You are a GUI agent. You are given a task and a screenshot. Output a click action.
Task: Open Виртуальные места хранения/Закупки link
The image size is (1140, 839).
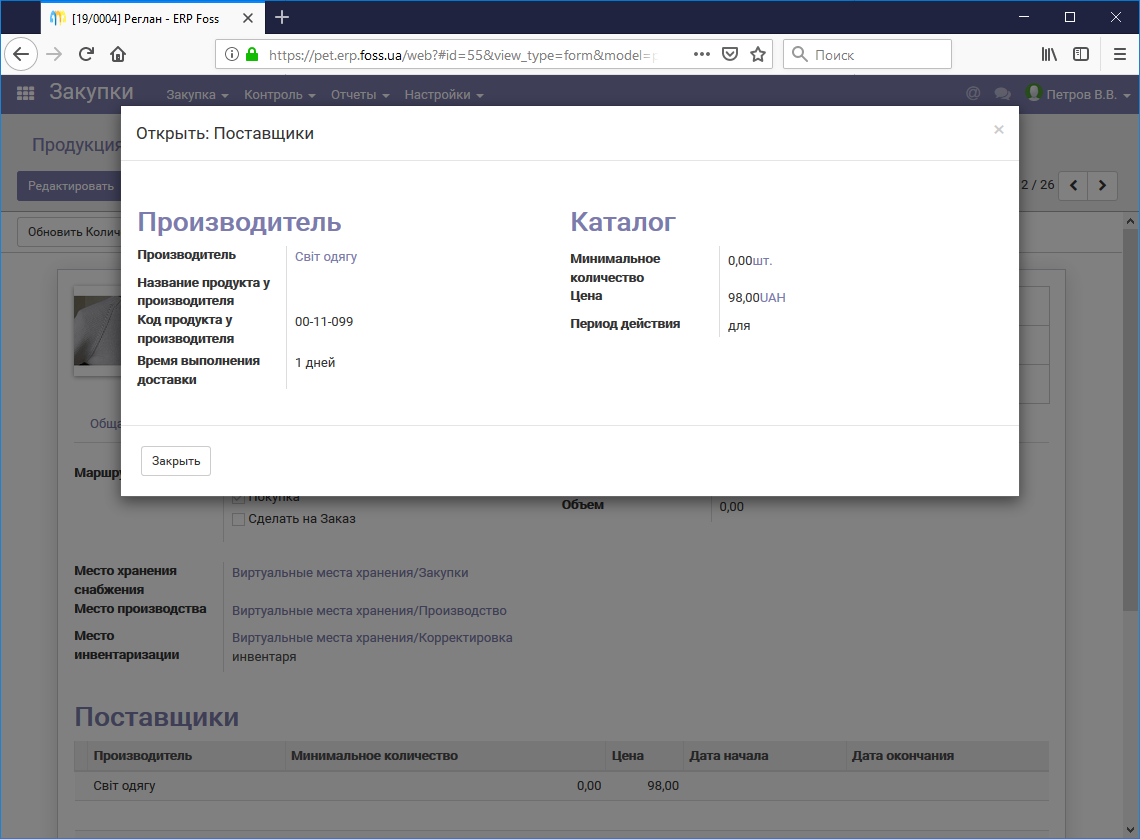350,573
